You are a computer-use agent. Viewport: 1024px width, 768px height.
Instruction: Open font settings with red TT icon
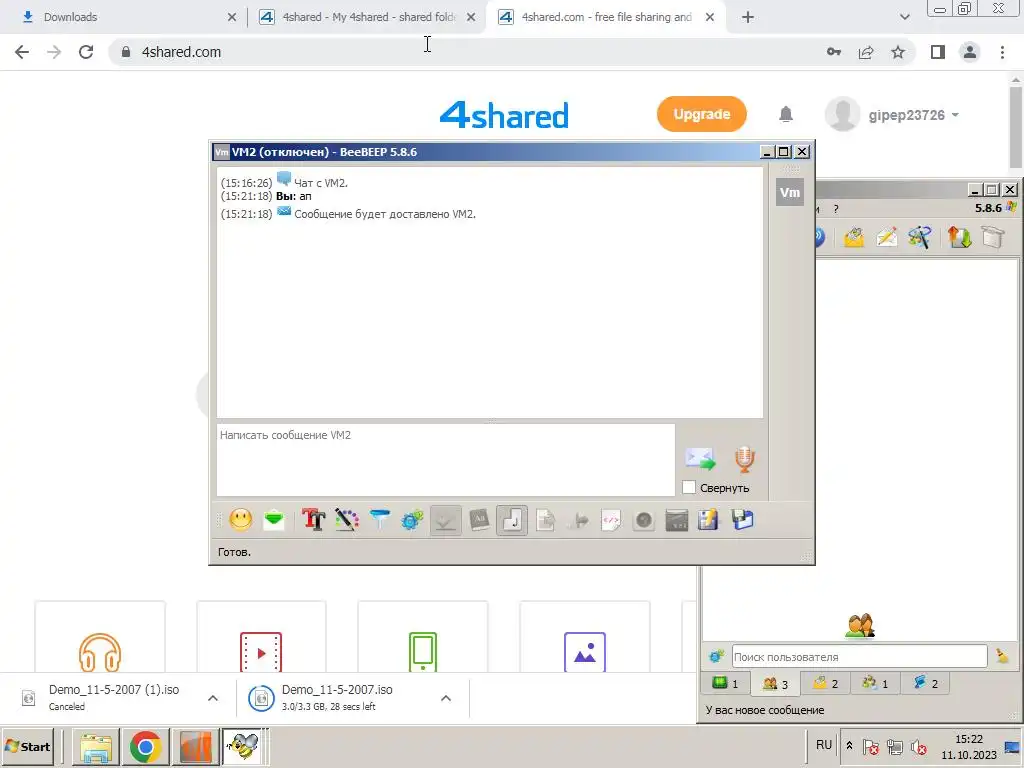313,520
